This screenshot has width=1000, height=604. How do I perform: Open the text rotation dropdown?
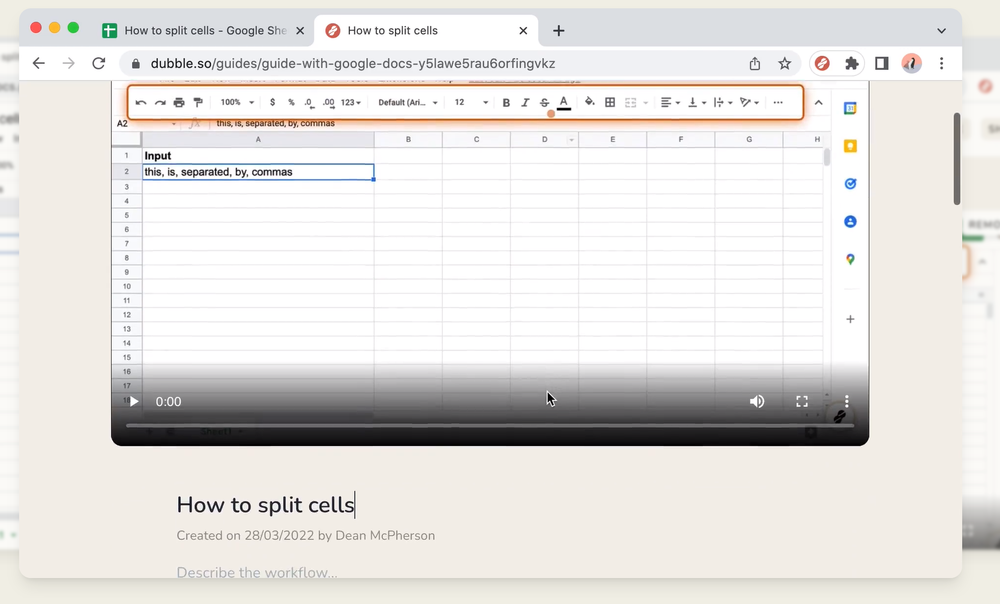pos(749,103)
